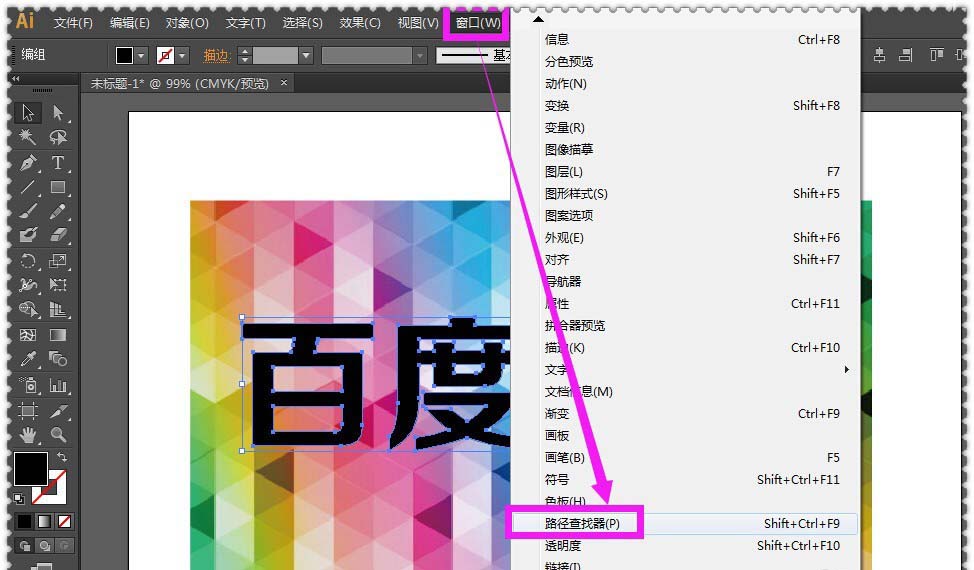Select the Type tool

click(58, 163)
